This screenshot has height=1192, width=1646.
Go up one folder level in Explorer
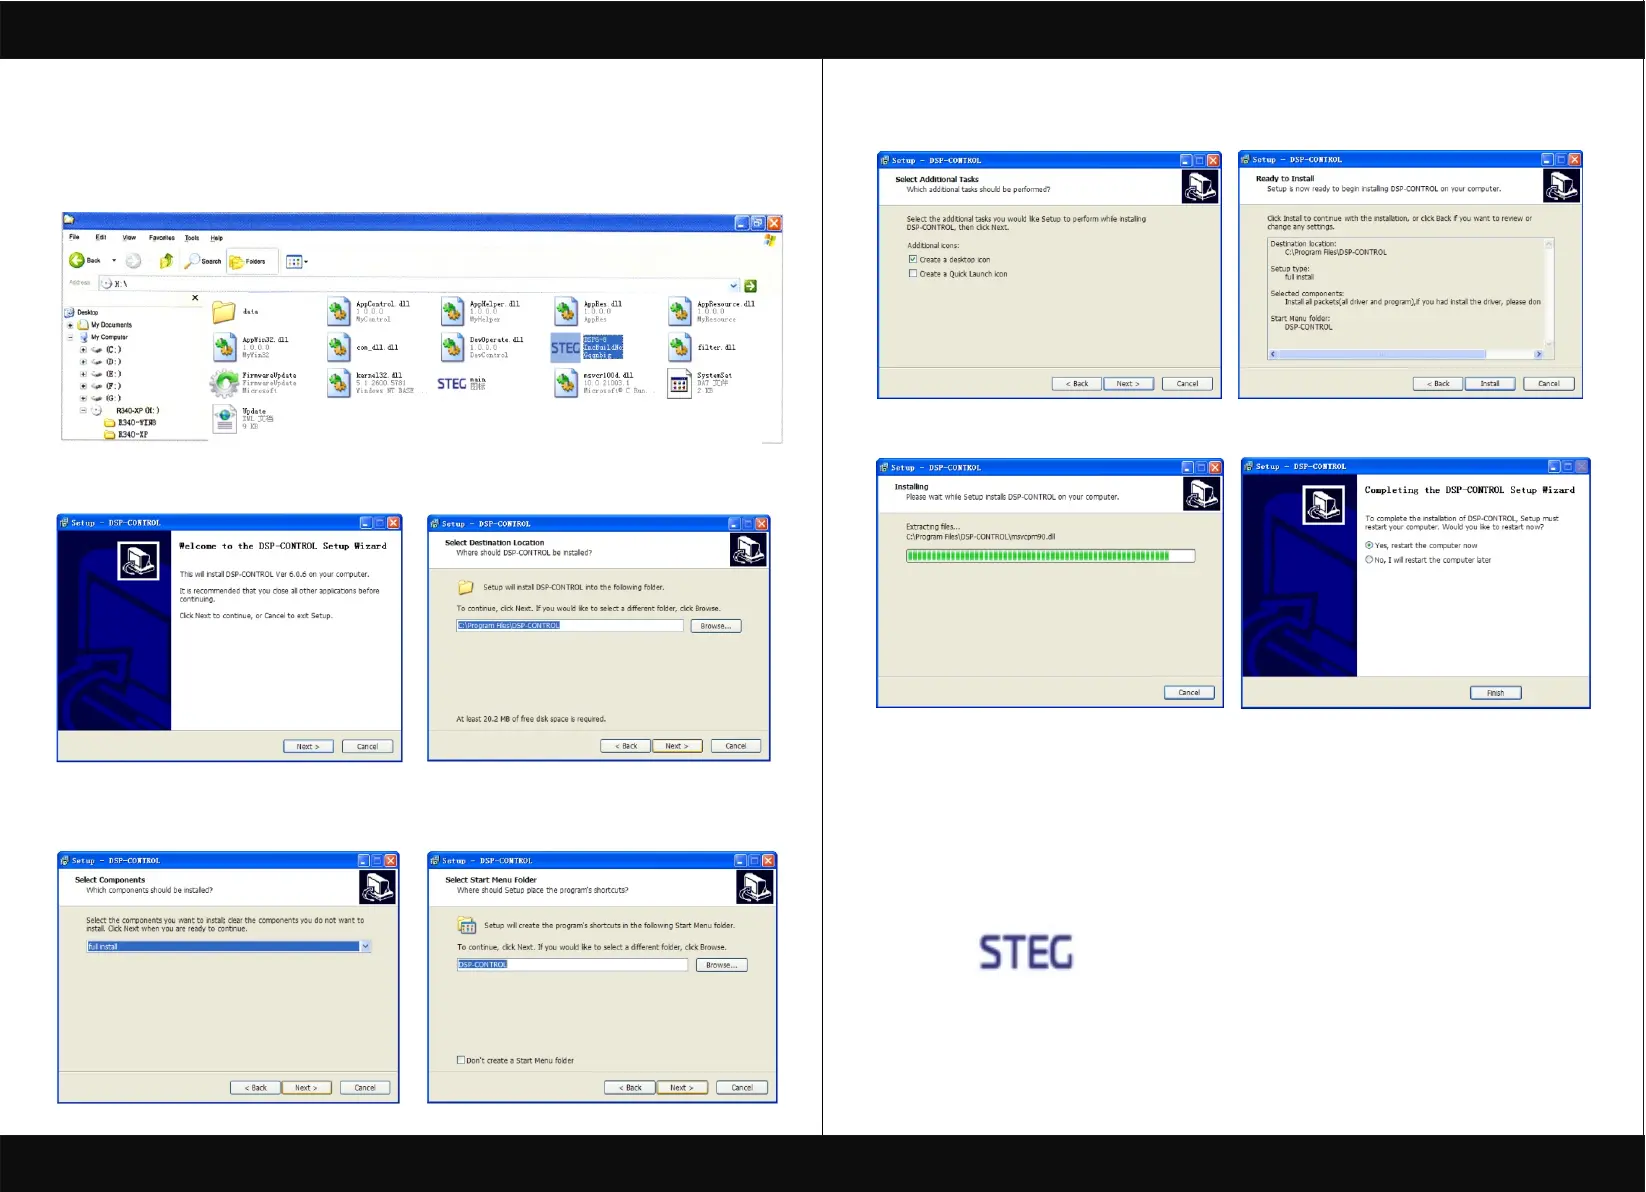[166, 261]
